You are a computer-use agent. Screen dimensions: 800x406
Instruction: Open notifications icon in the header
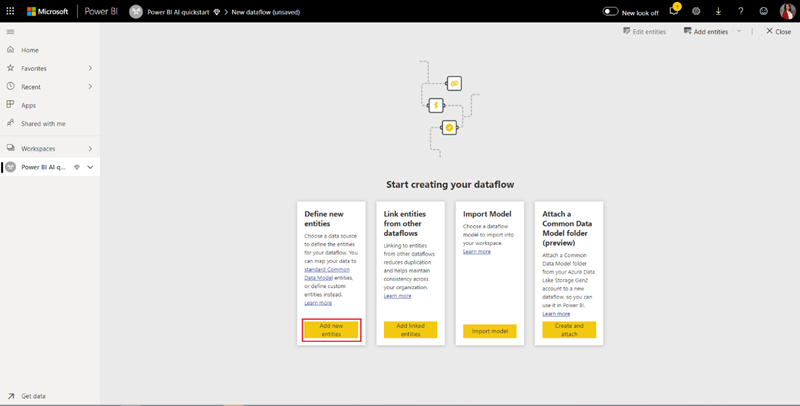[674, 11]
